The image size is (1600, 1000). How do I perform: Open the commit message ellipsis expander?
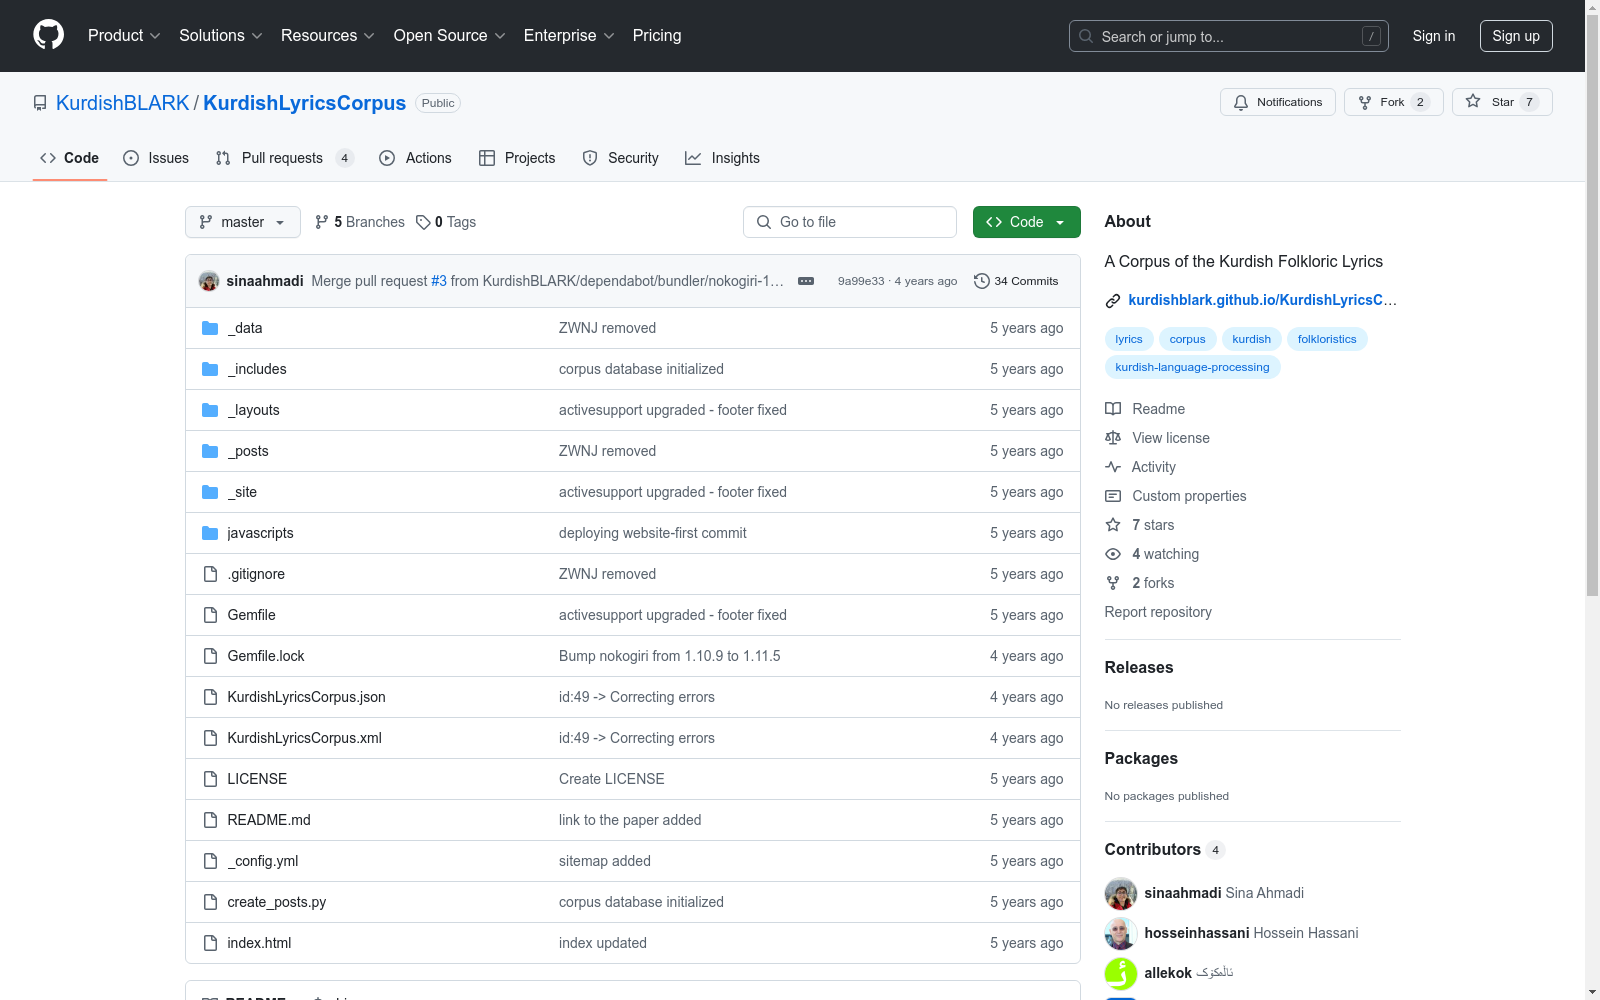pos(806,281)
